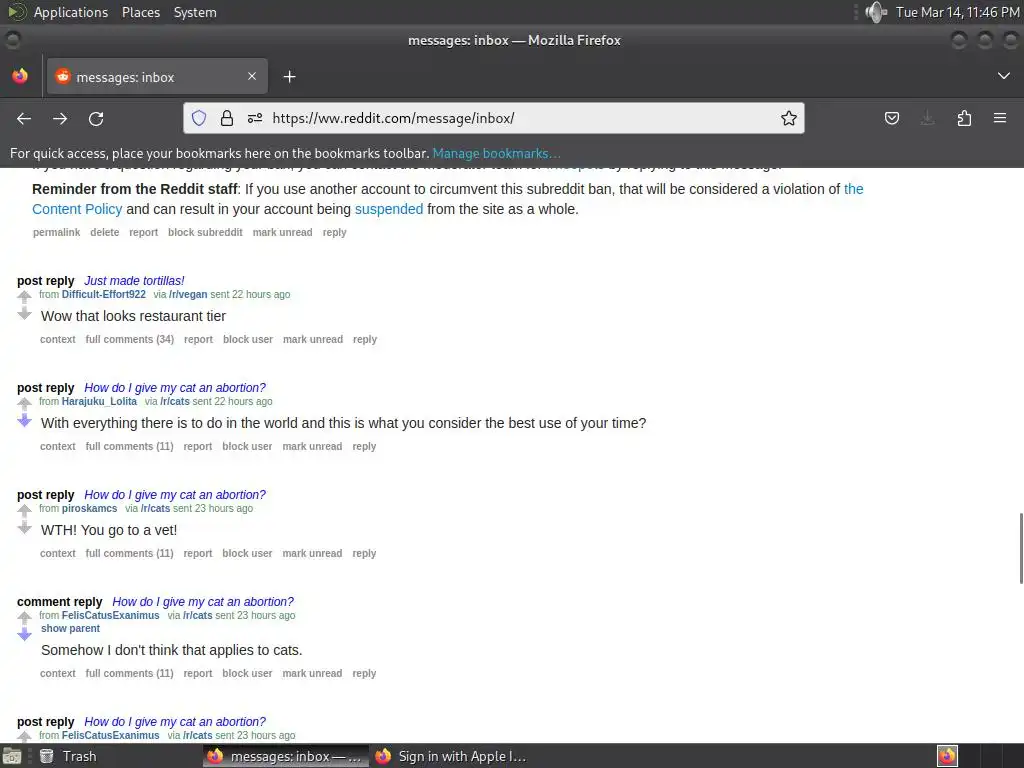Click the Manage bookmarks link
The image size is (1024, 768).
point(496,153)
